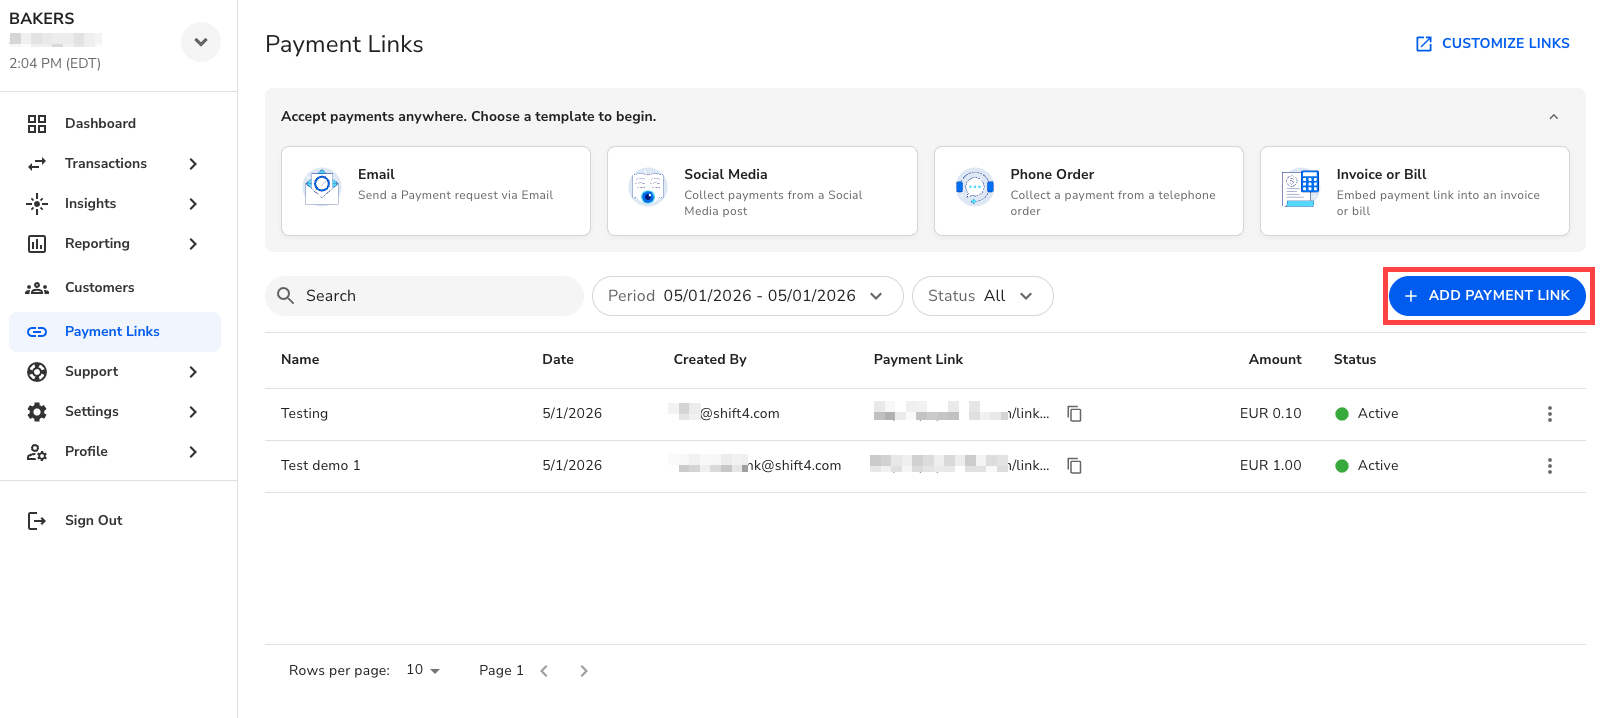Click the Email template envelope icon
This screenshot has height=718, width=1610.
click(322, 186)
